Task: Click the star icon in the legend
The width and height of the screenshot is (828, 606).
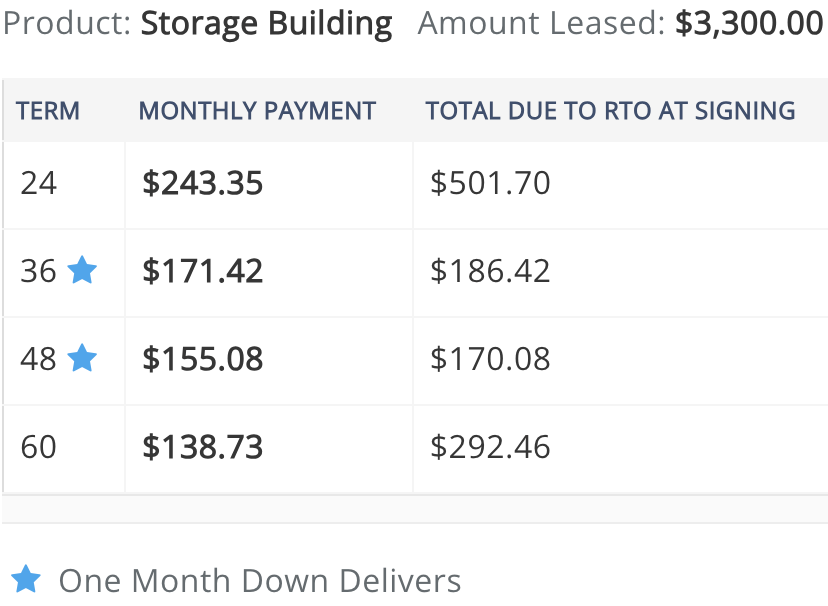Action: (x=26, y=579)
